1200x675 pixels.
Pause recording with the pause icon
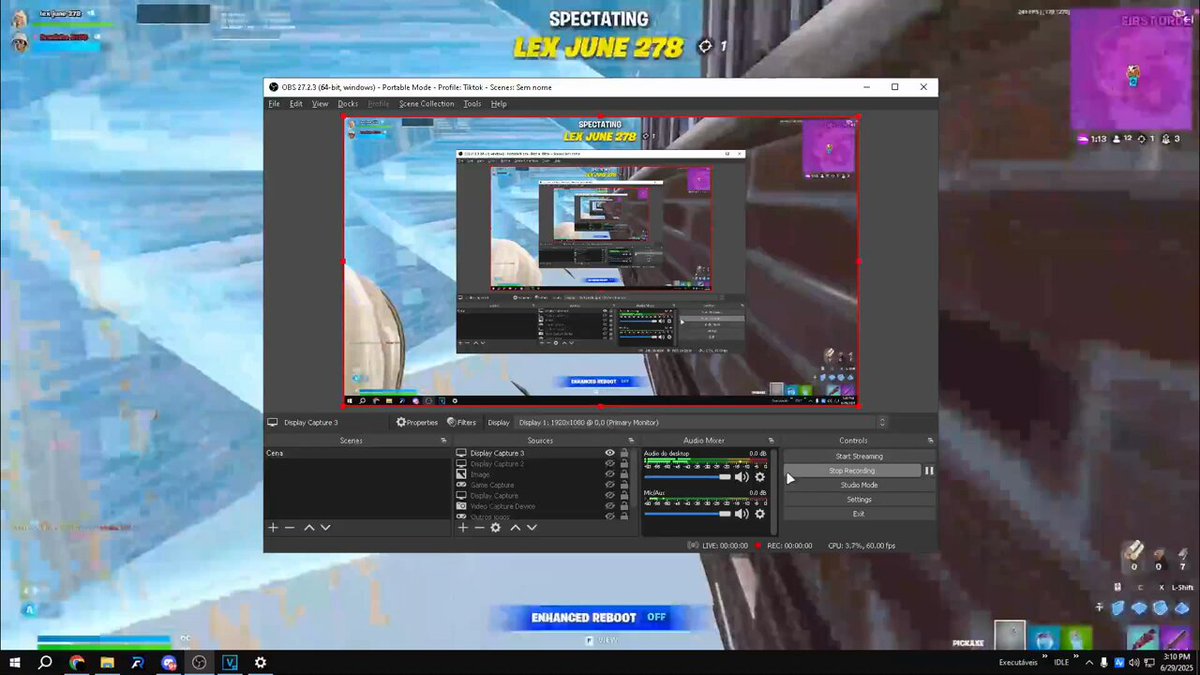pyautogui.click(x=929, y=470)
